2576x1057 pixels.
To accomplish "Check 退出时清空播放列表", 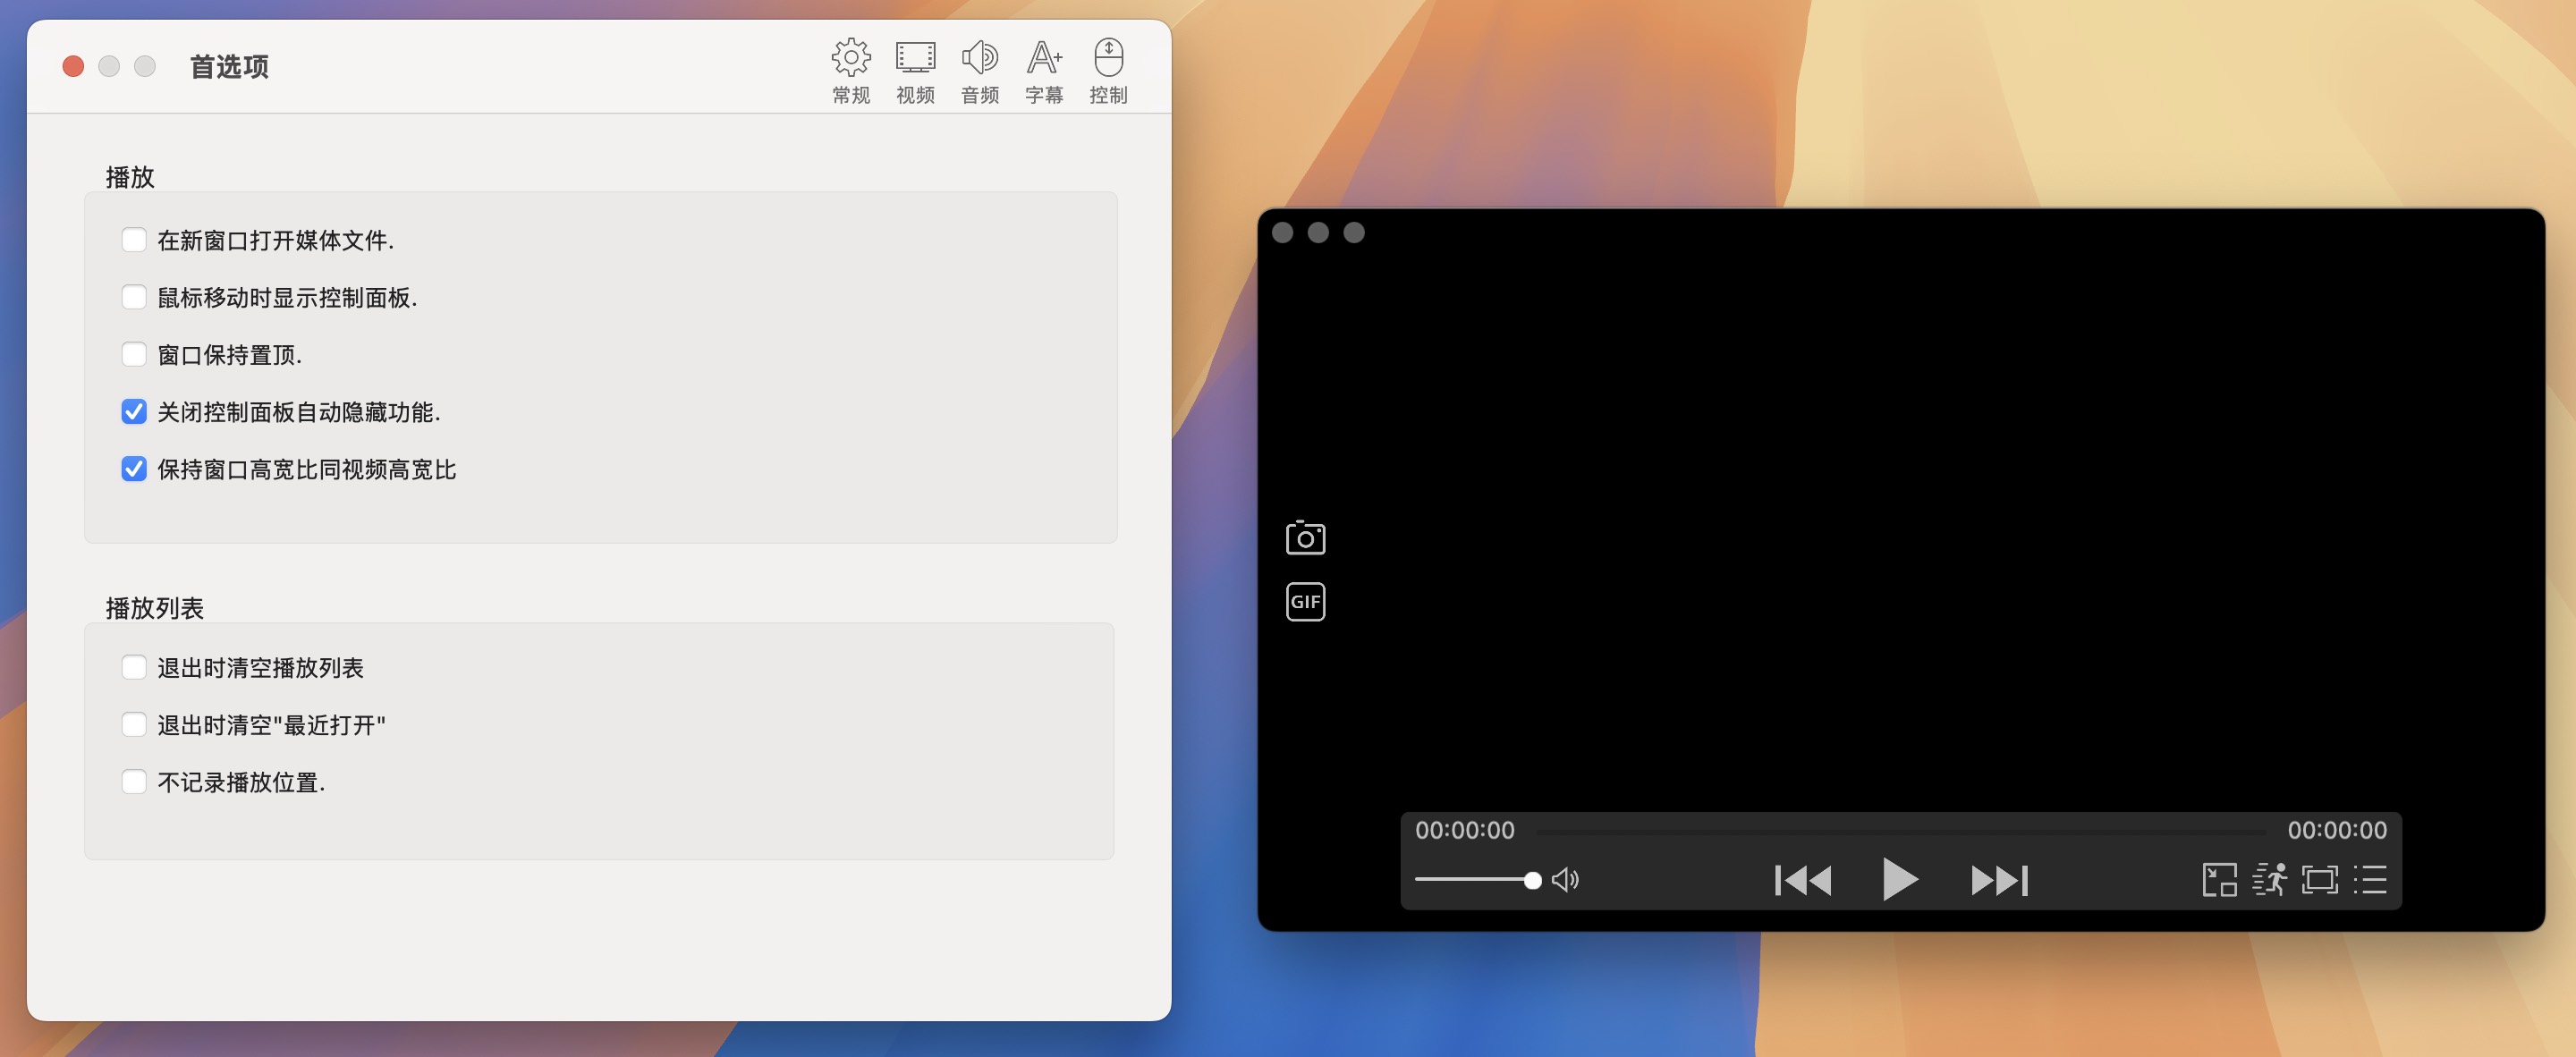I will click(134, 667).
